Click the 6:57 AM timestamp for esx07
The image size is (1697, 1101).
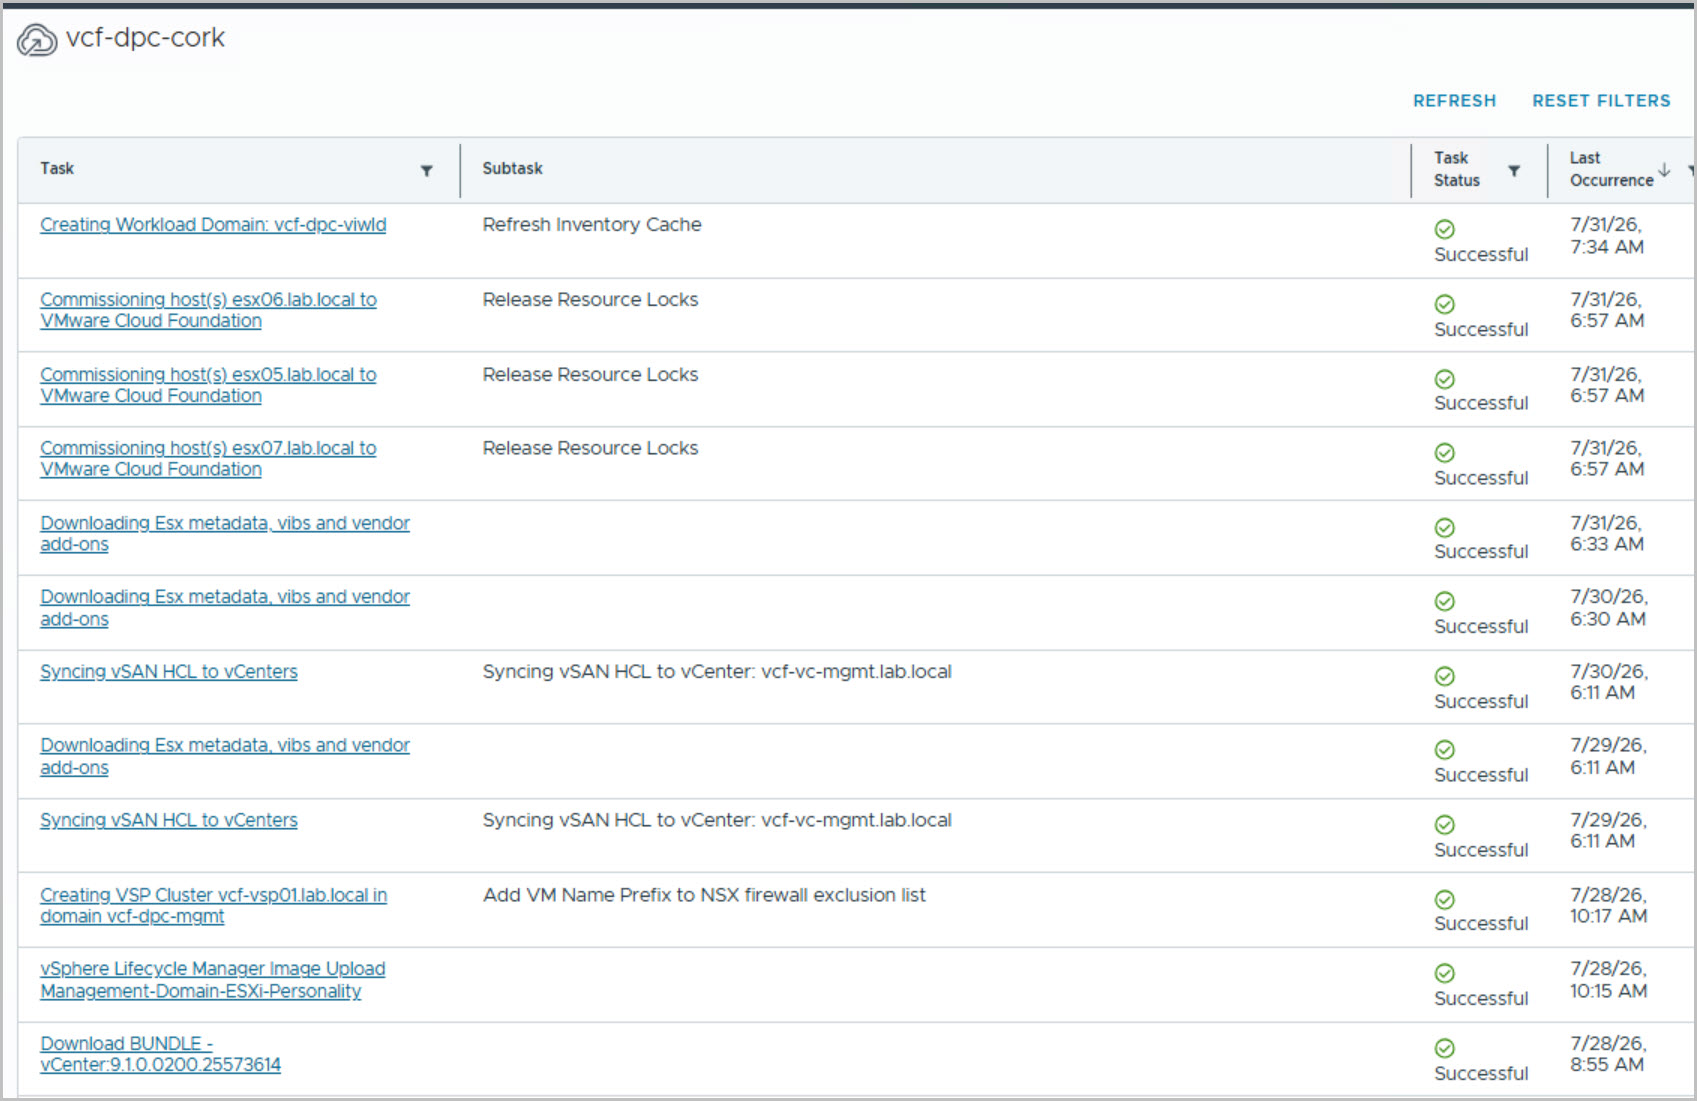click(x=1607, y=459)
